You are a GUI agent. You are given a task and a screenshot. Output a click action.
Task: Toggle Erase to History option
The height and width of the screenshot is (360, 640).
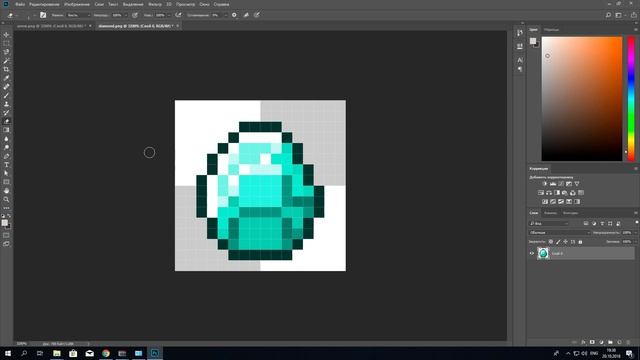click(246, 15)
